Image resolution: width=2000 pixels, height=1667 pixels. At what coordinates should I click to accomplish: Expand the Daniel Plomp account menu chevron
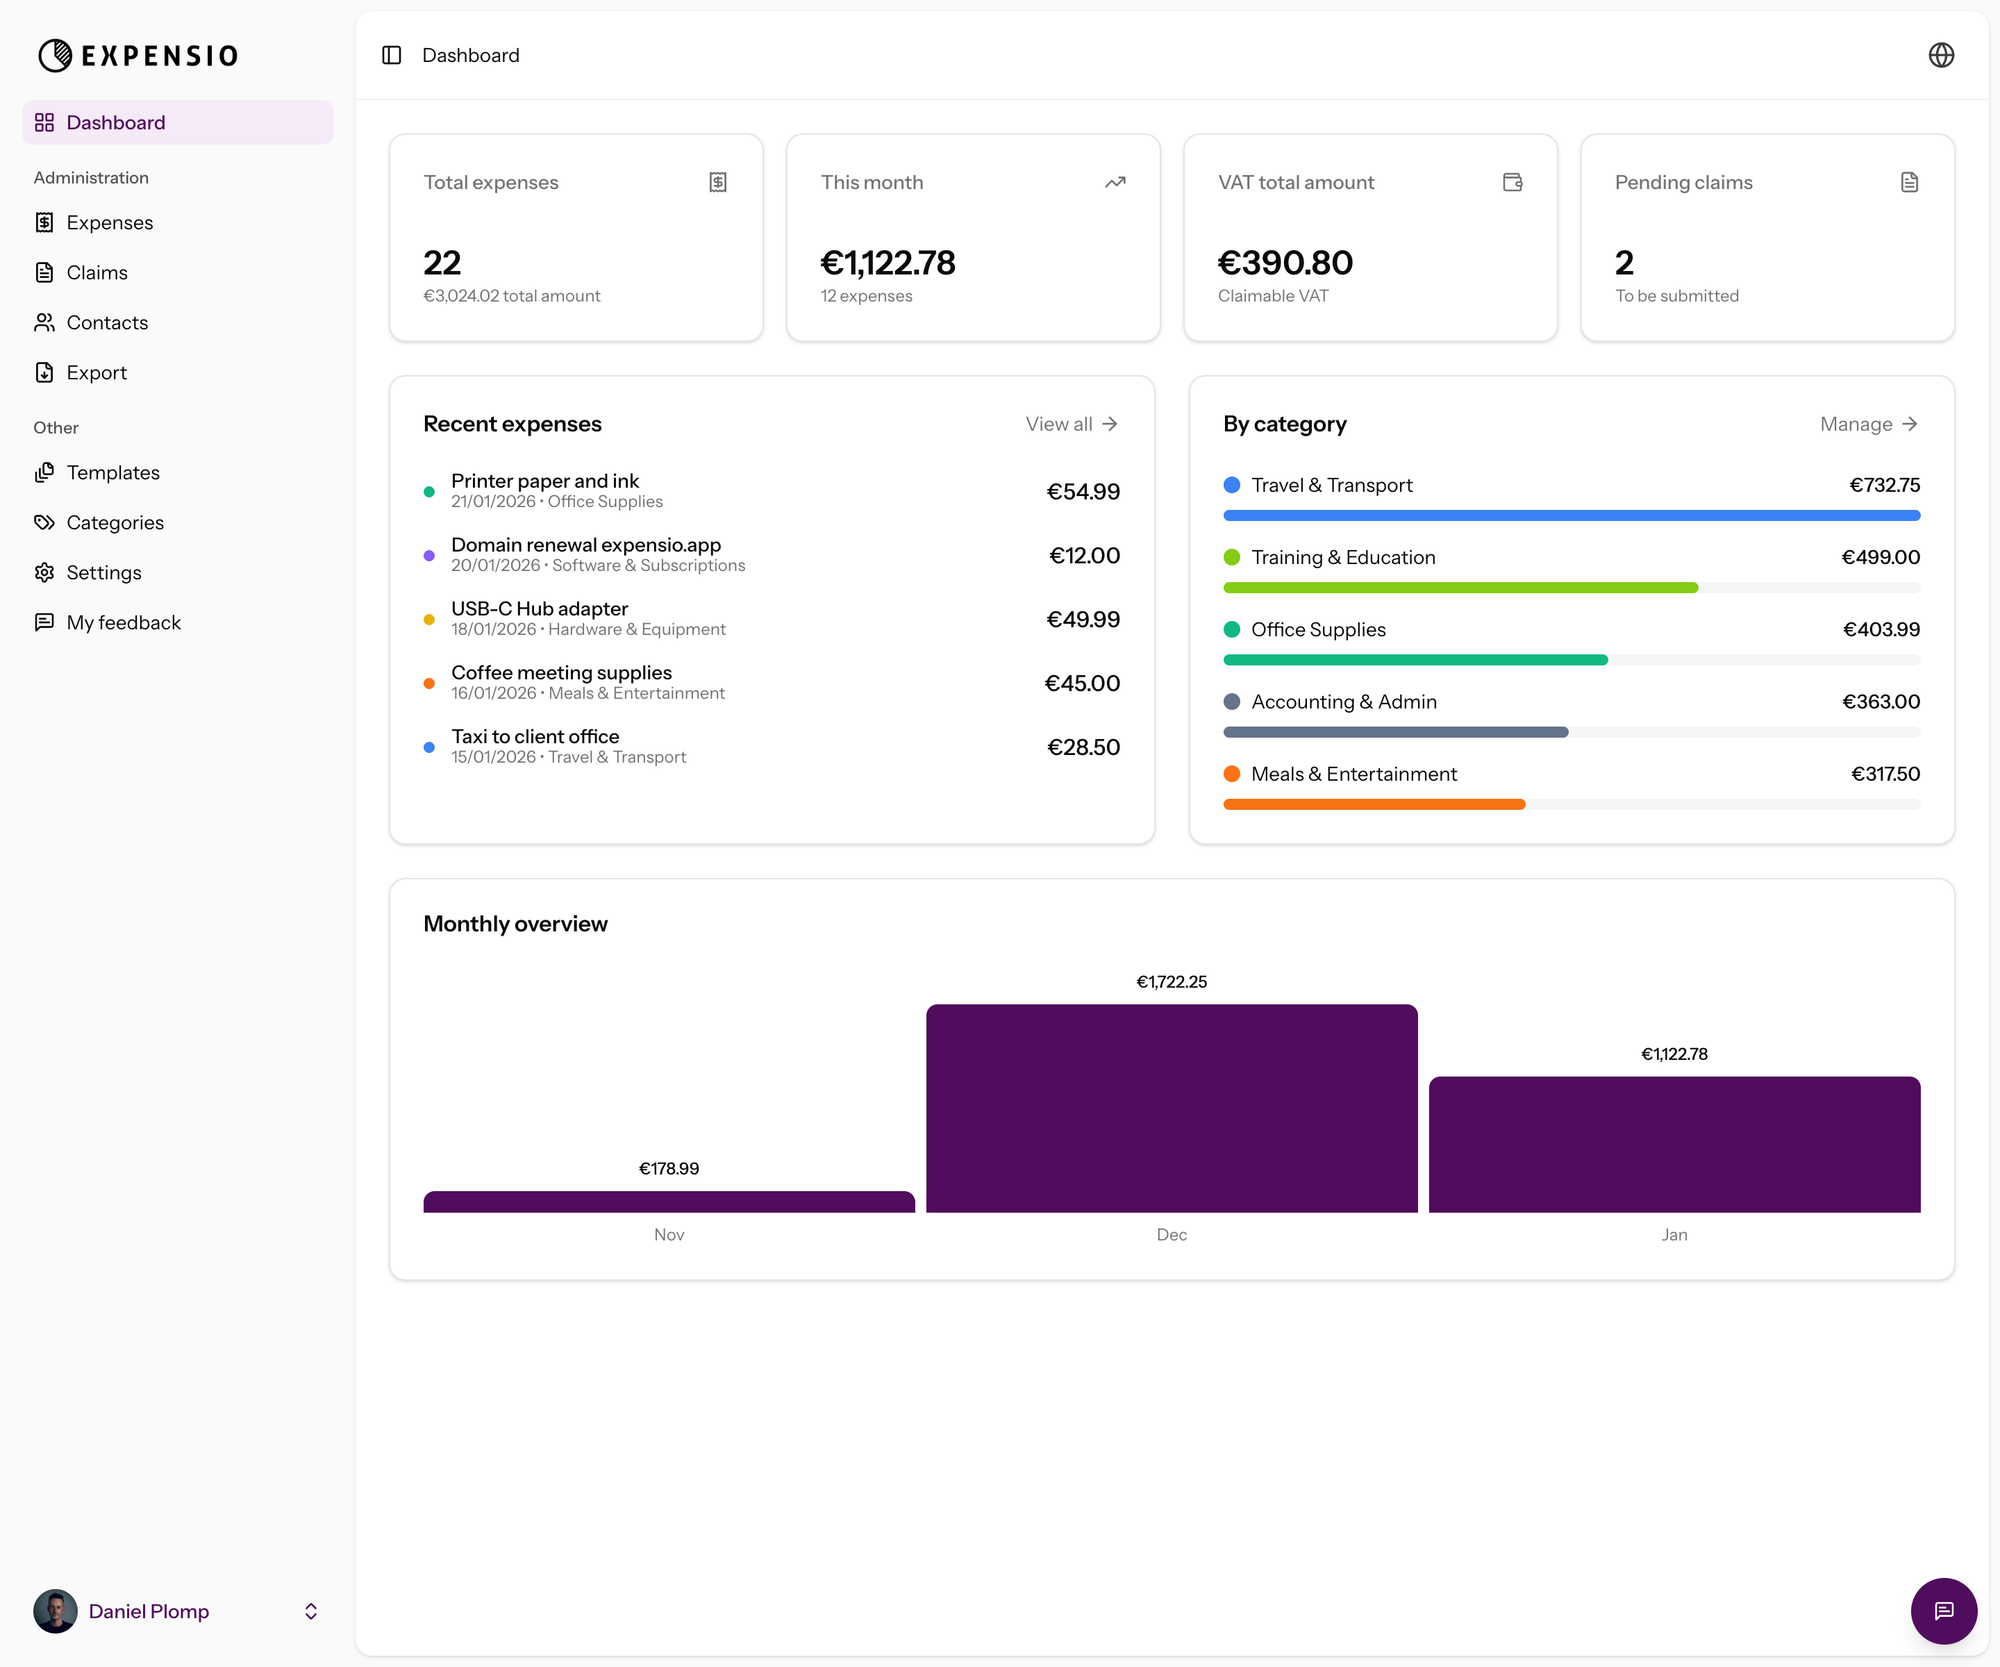pyautogui.click(x=311, y=1611)
